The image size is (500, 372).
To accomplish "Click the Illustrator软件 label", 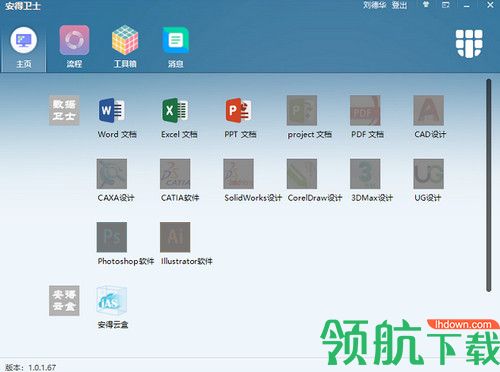I will (x=187, y=261).
